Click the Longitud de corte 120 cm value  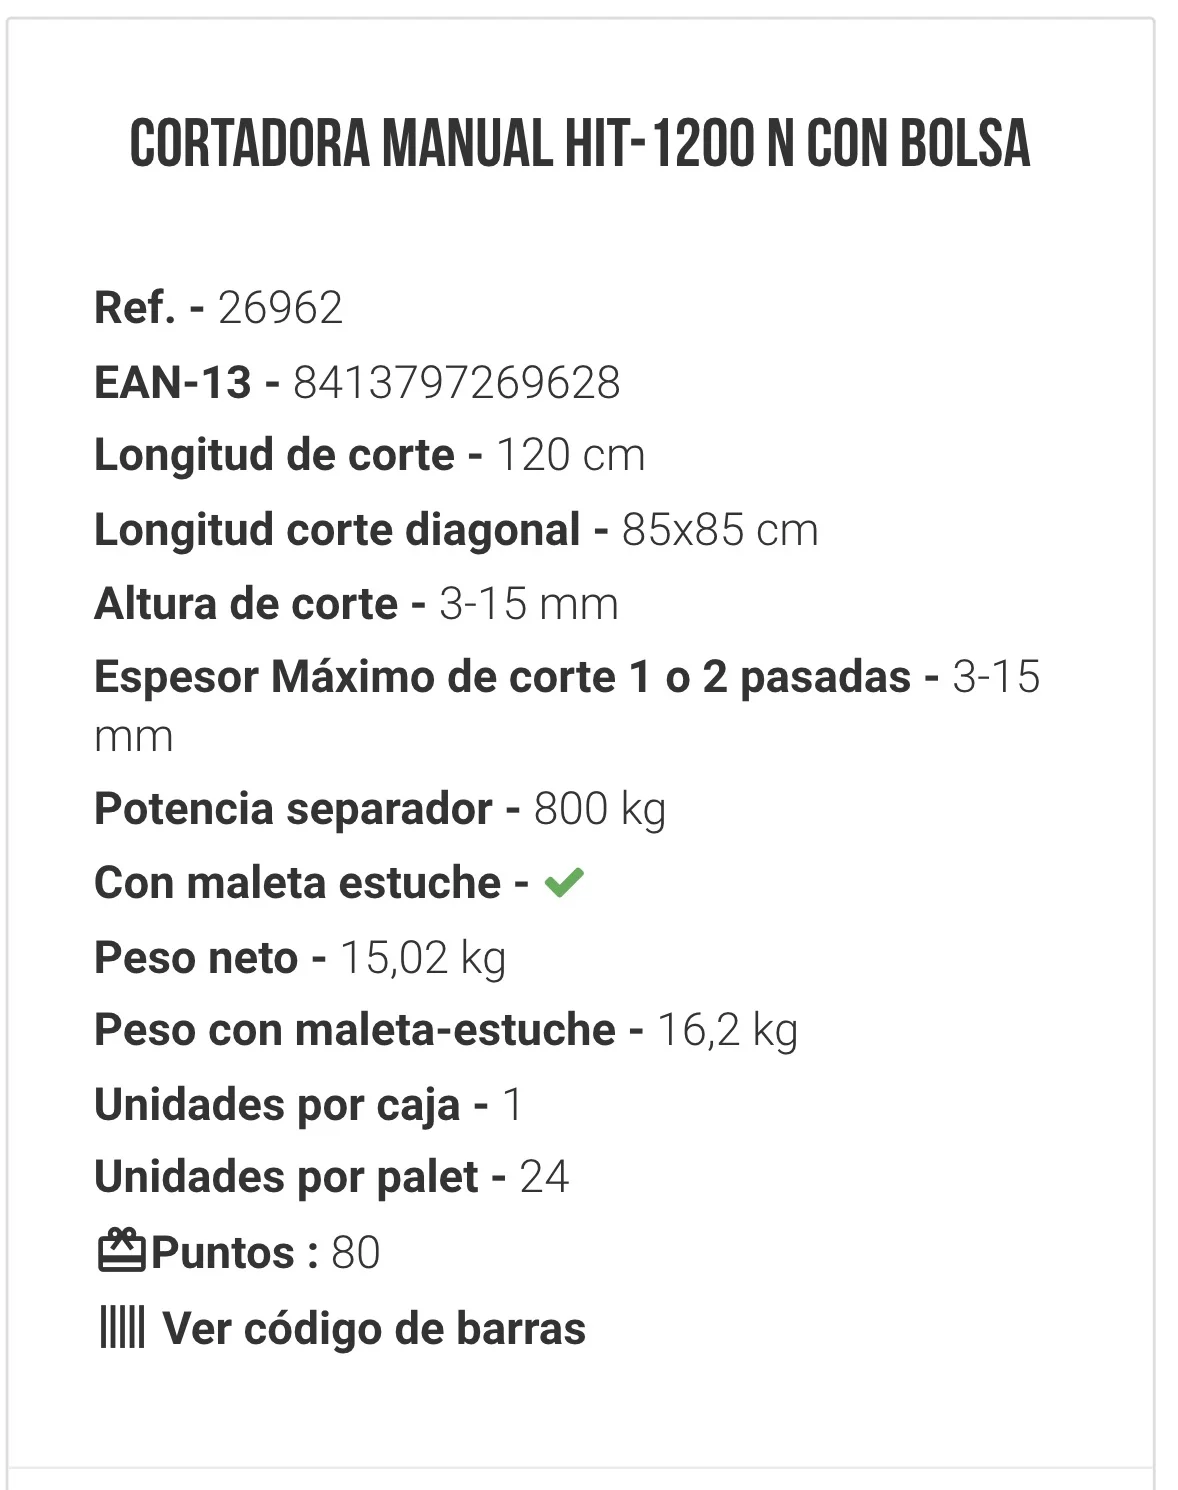(570, 455)
